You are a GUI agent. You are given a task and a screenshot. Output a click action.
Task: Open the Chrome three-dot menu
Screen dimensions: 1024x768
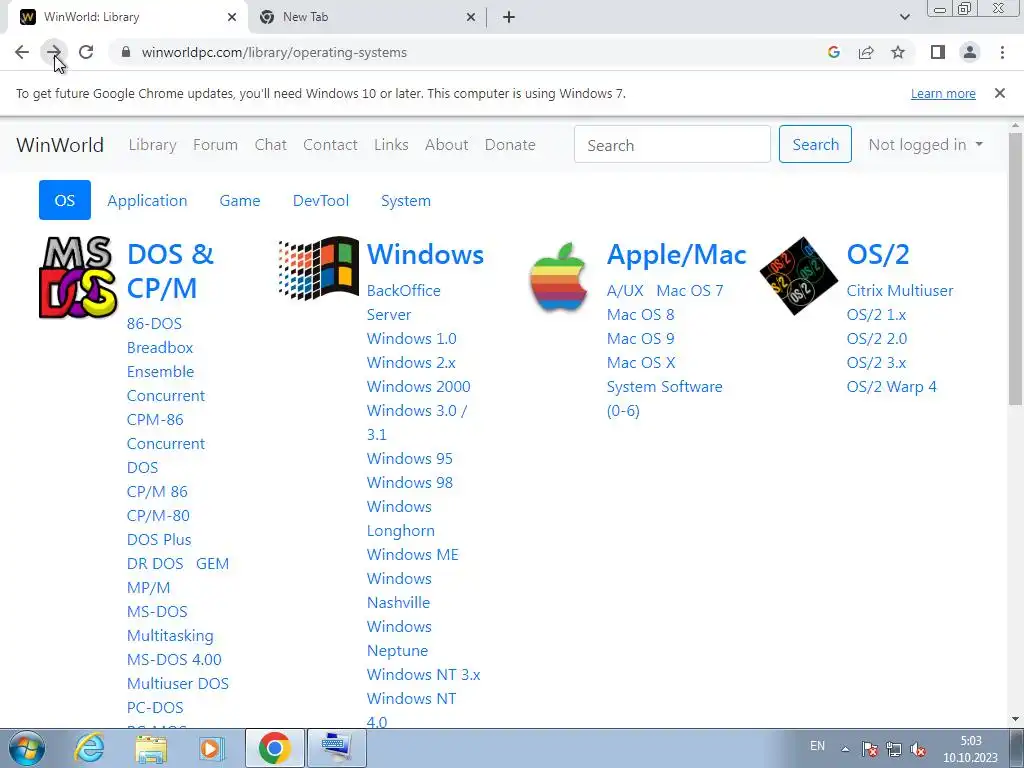(1002, 52)
